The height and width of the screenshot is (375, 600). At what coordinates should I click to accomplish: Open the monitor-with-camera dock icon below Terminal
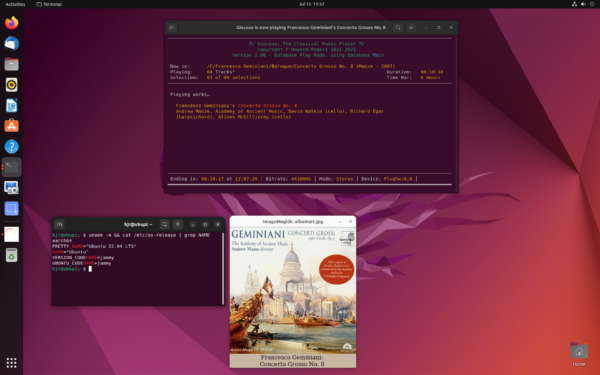(11, 188)
